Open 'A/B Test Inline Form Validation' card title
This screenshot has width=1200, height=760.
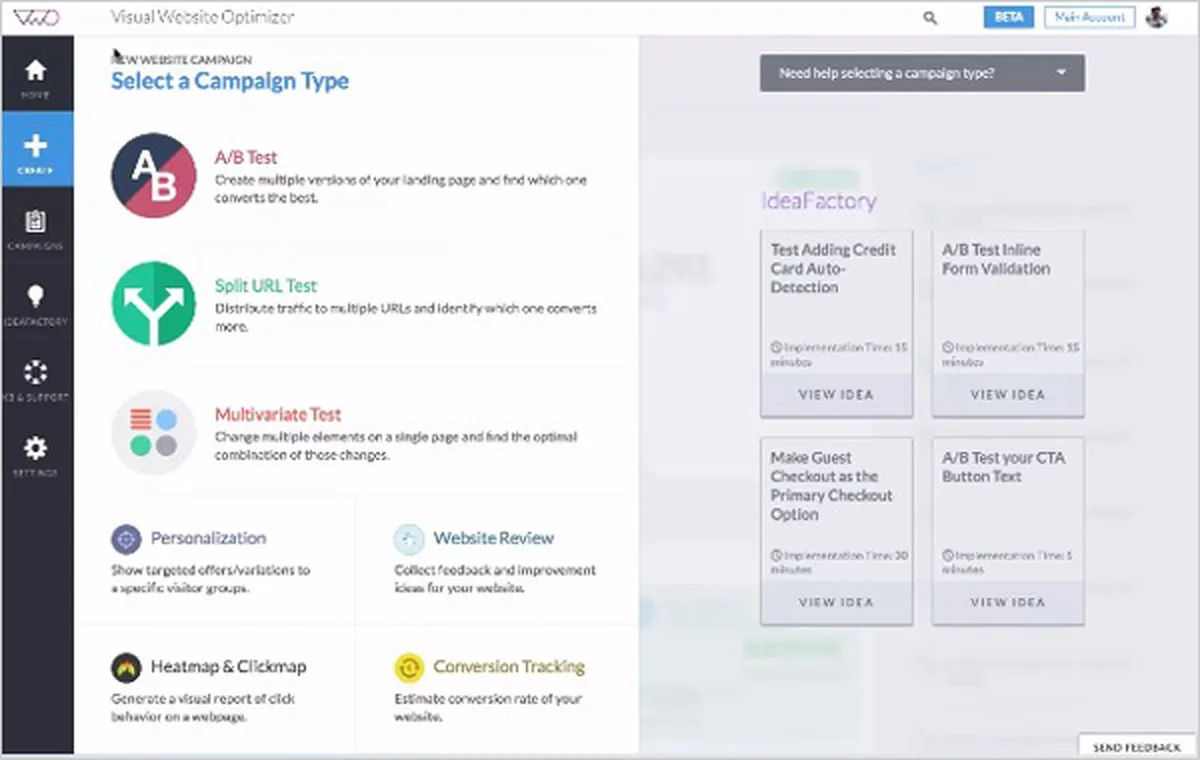coord(996,259)
